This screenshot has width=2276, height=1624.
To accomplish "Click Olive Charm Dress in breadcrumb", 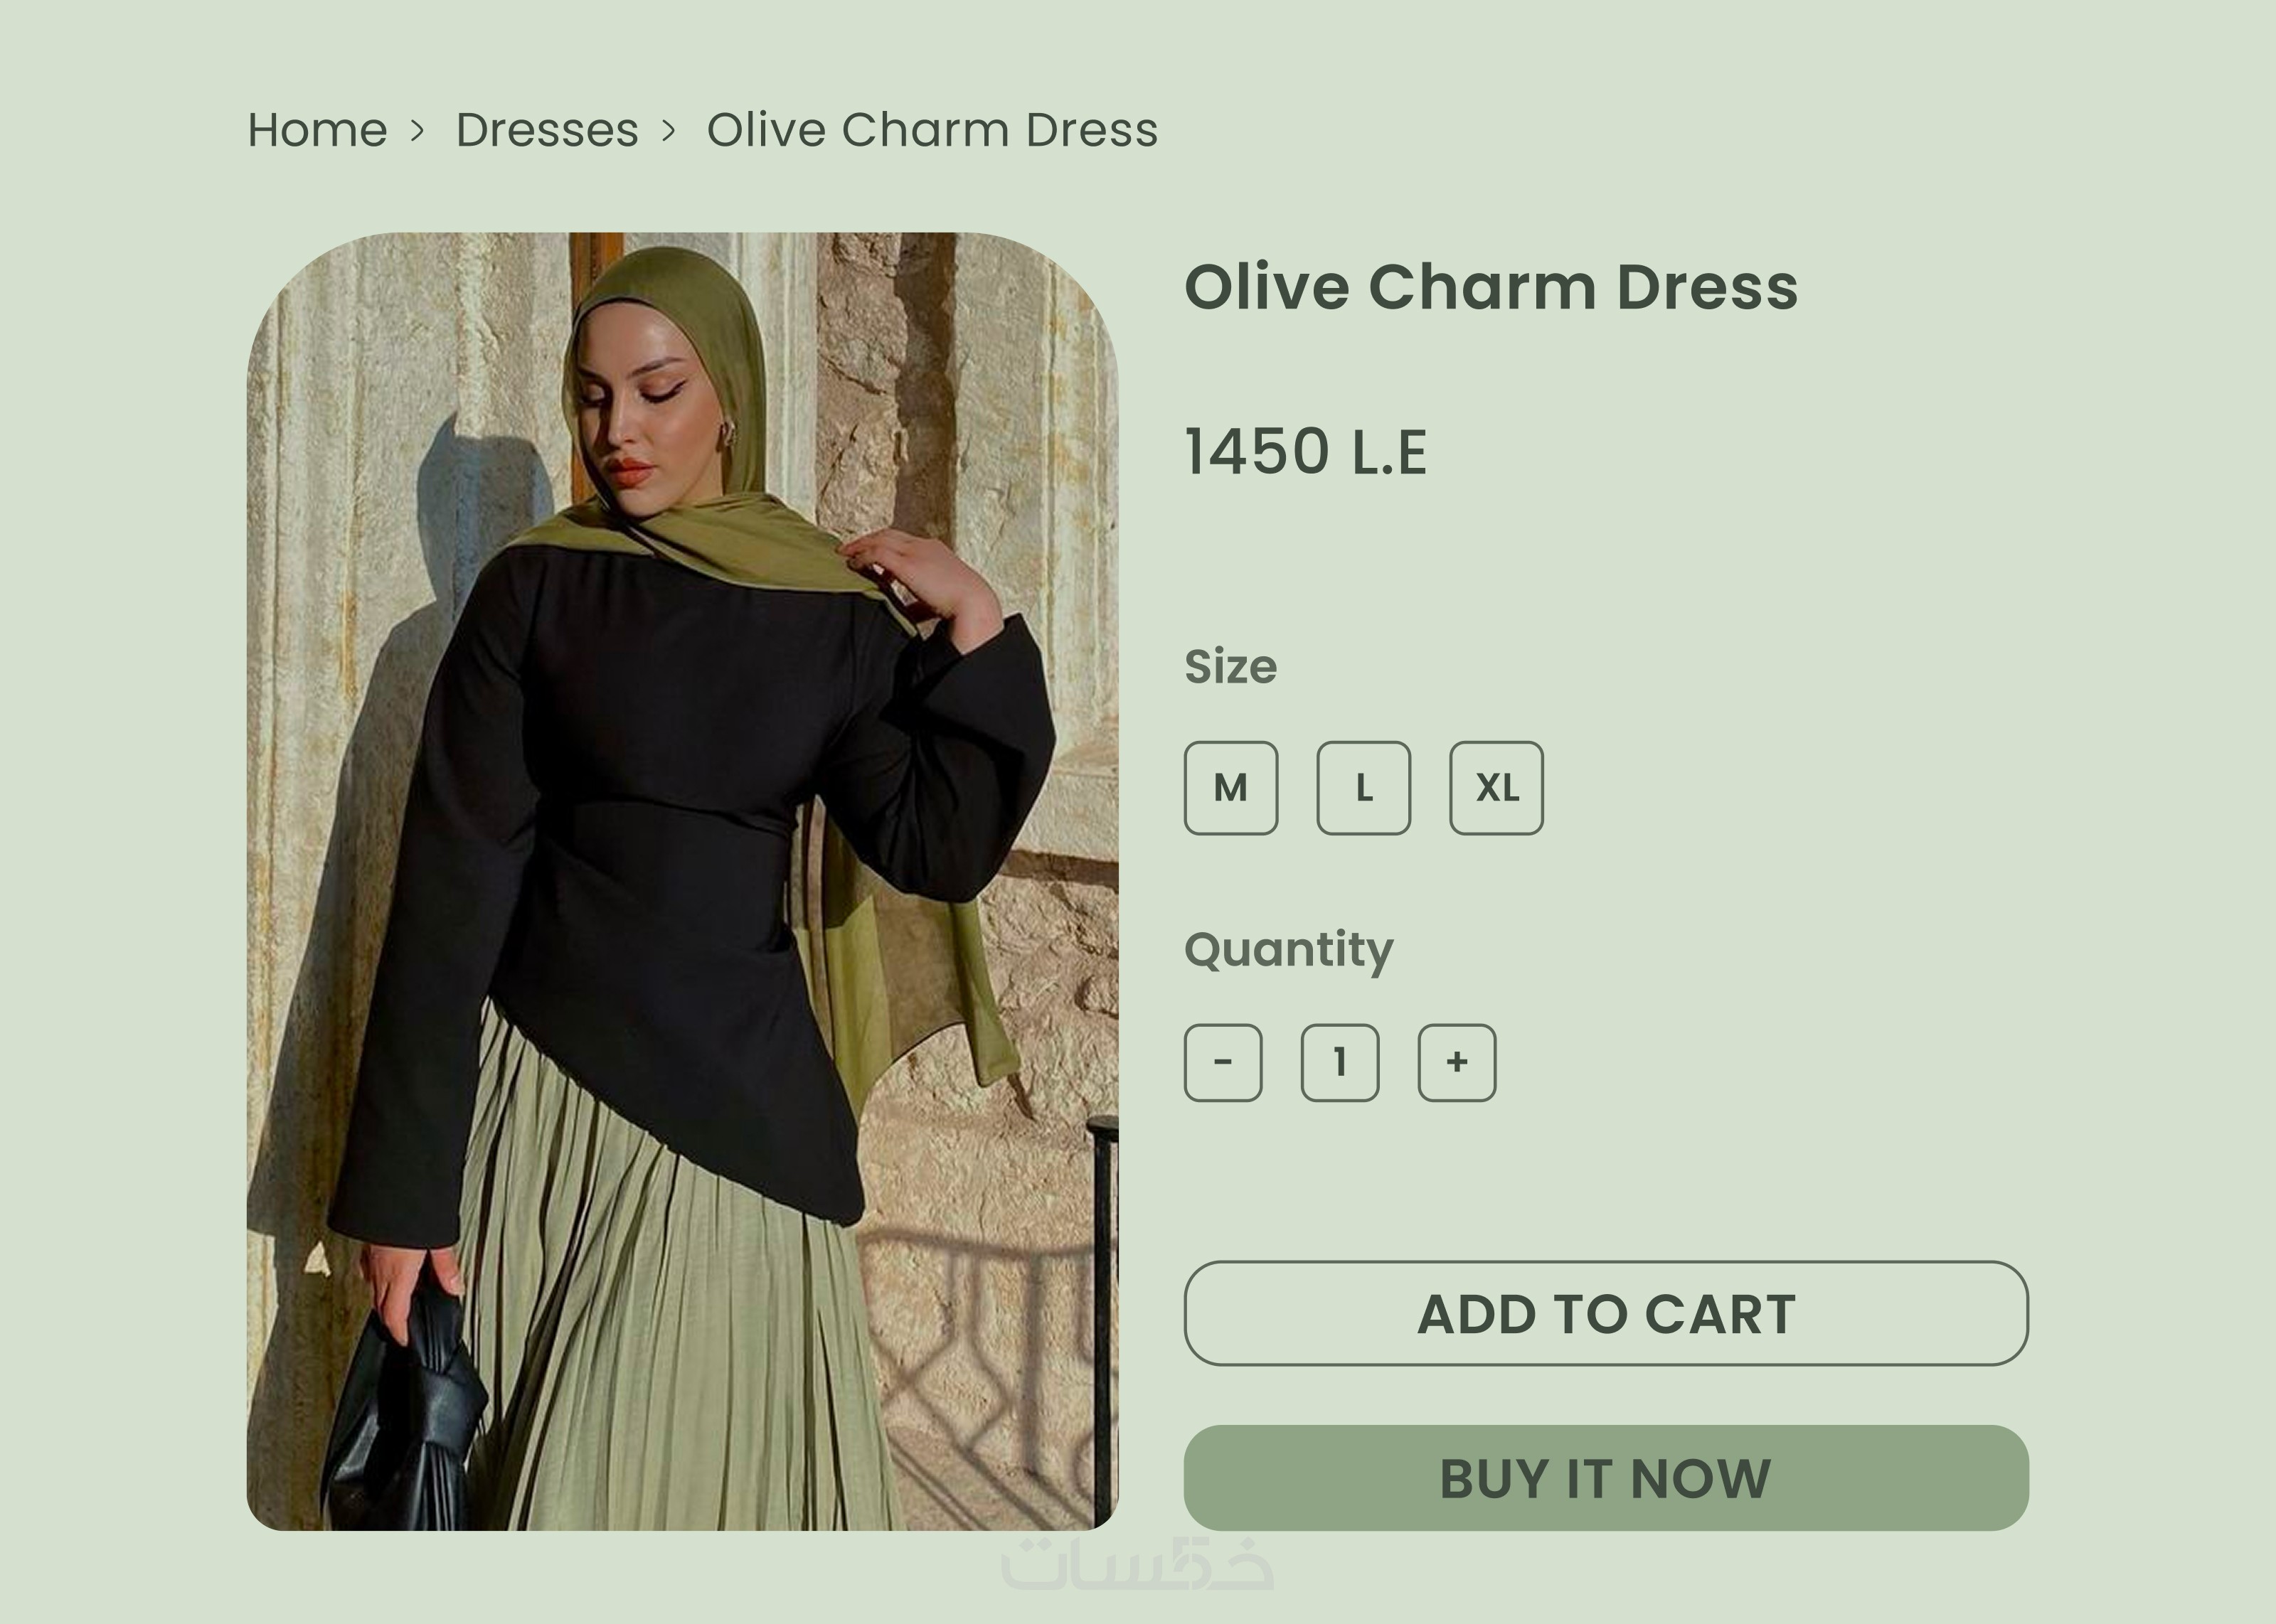I will pyautogui.click(x=932, y=130).
